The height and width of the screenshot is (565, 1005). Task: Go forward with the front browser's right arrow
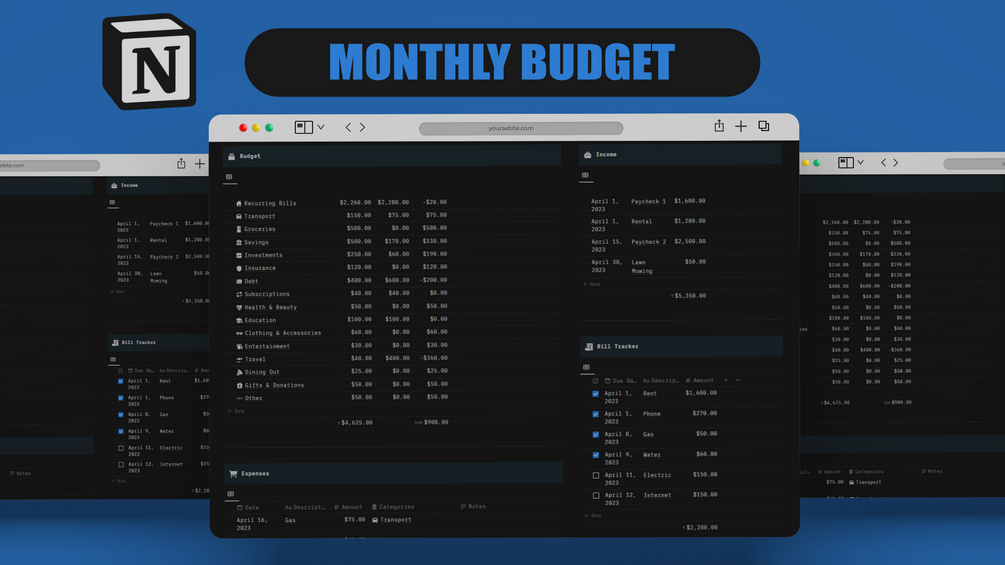click(x=362, y=127)
